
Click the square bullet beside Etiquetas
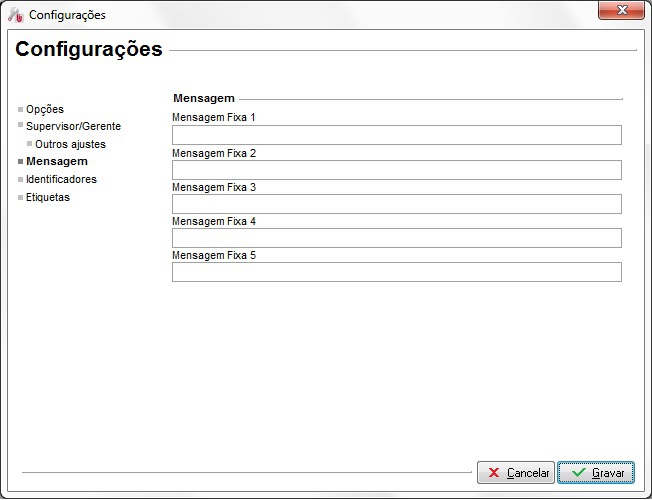(x=20, y=197)
